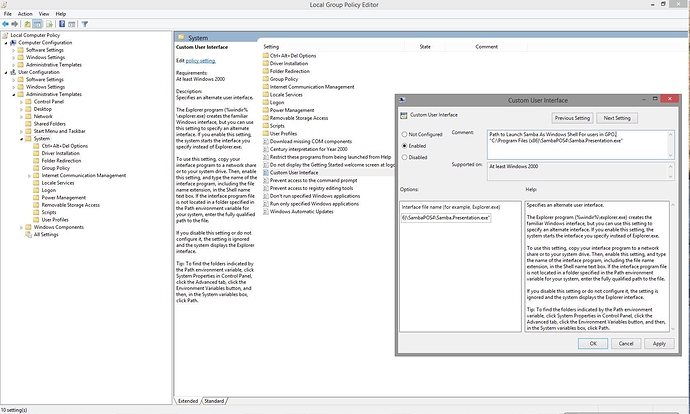Click the Apply button
The image size is (690, 414).
pyautogui.click(x=659, y=344)
